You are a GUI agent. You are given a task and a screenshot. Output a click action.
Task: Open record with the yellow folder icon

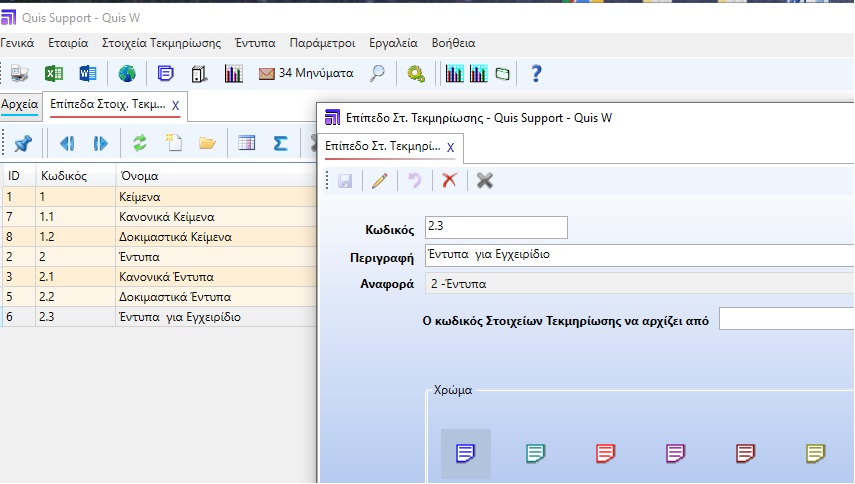click(207, 143)
